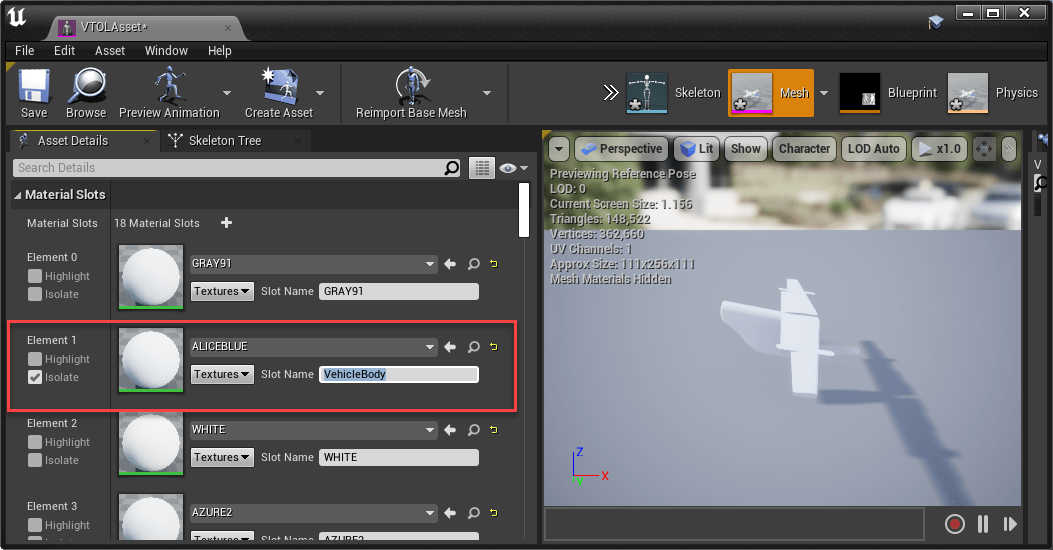Switch to Skeleton editor mode
The width and height of the screenshot is (1053, 550).
point(674,93)
